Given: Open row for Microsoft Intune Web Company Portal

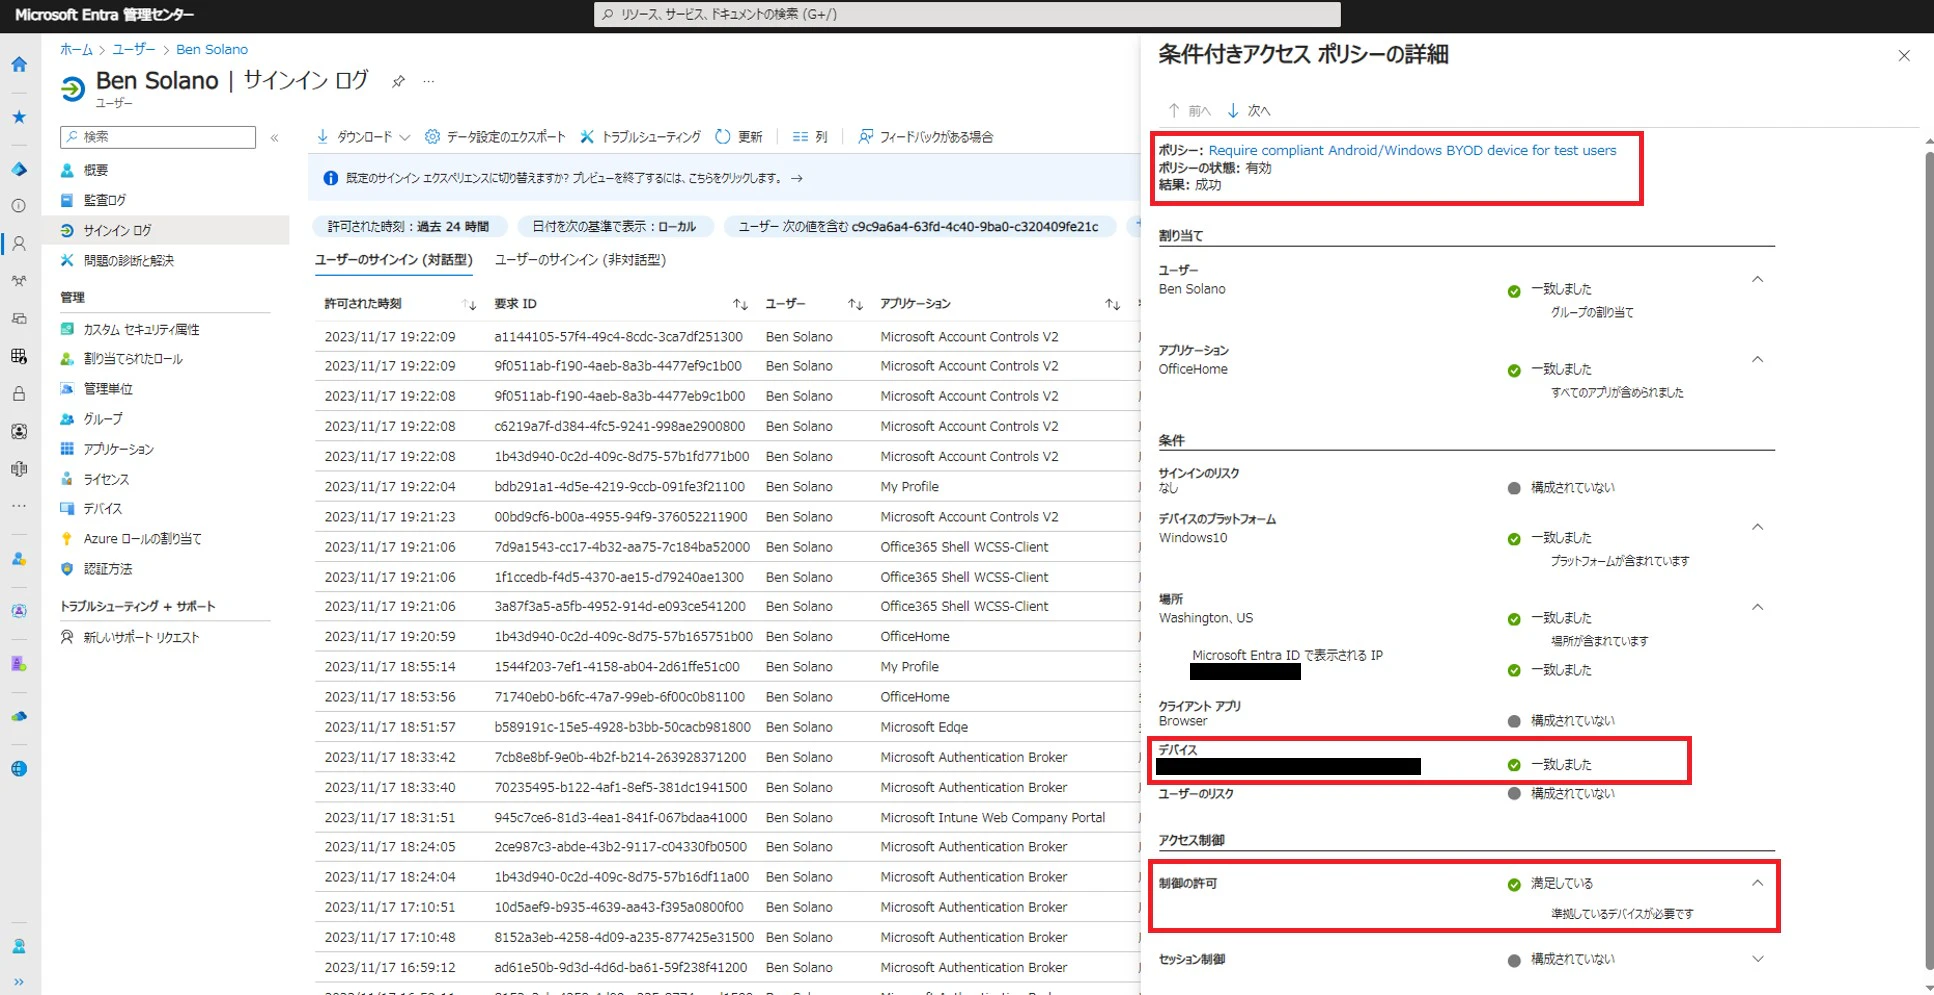Looking at the screenshot, I should click(x=727, y=817).
